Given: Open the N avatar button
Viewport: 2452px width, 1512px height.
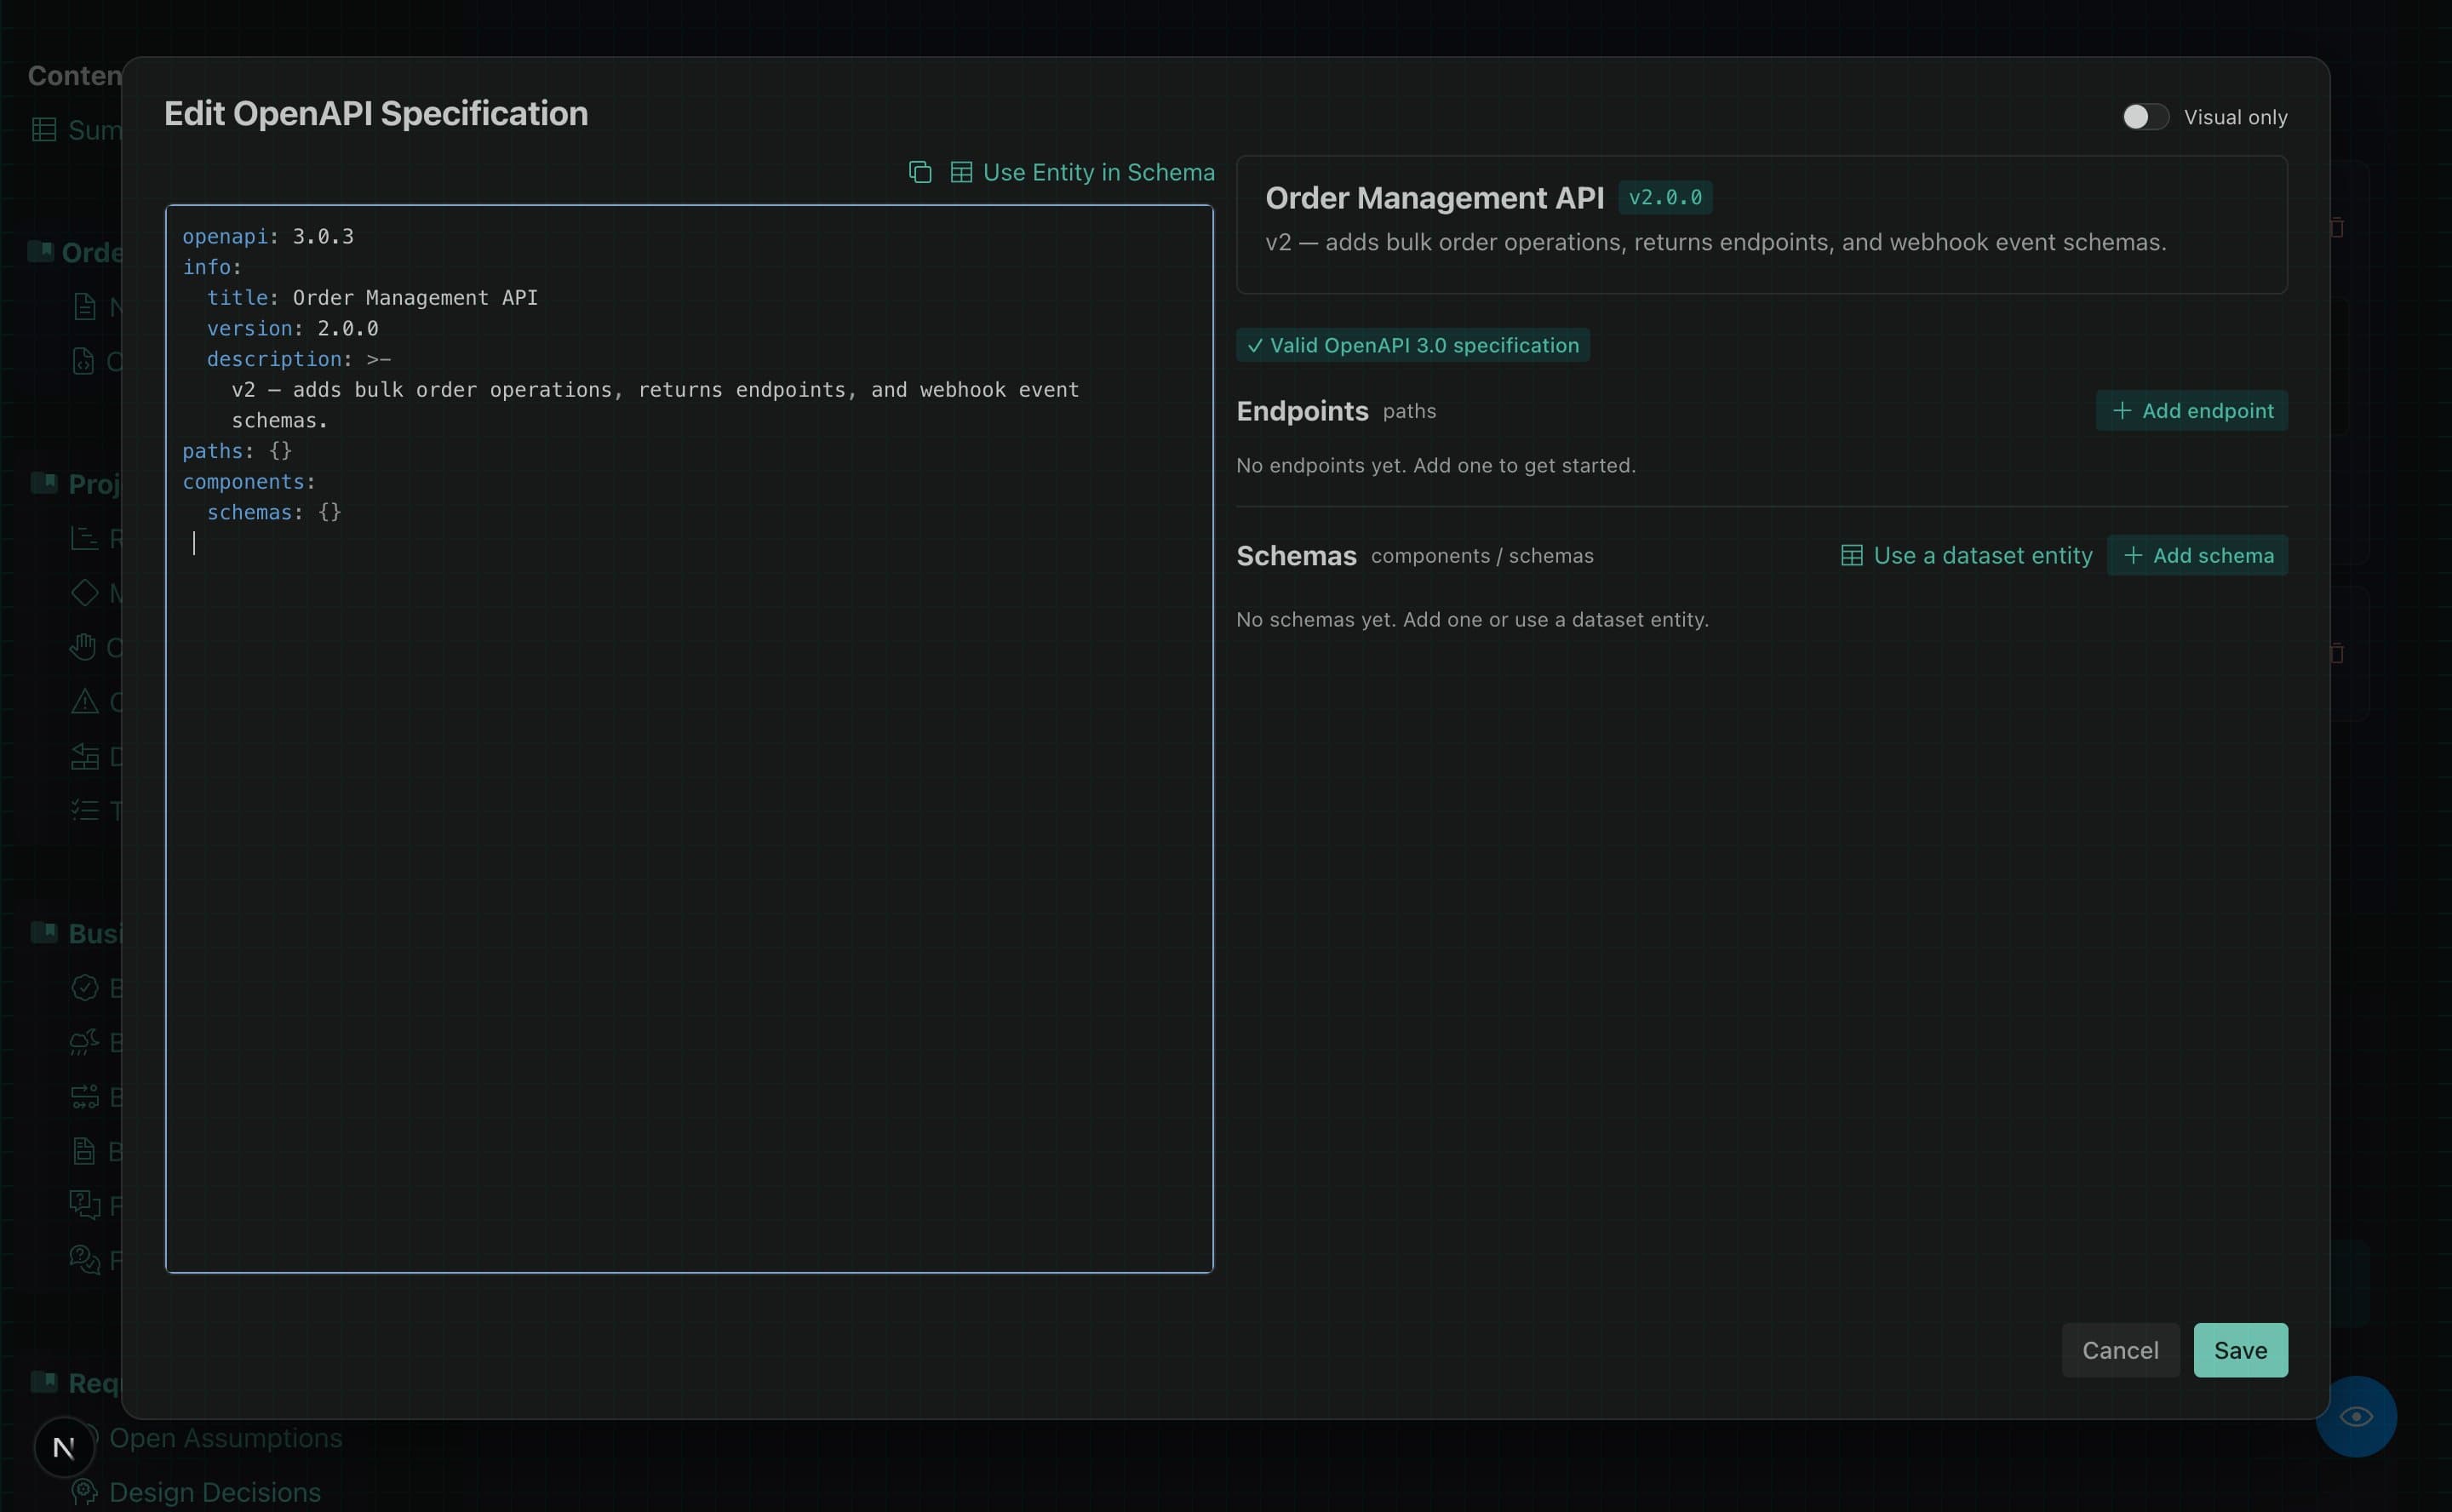Looking at the screenshot, I should click(x=64, y=1447).
